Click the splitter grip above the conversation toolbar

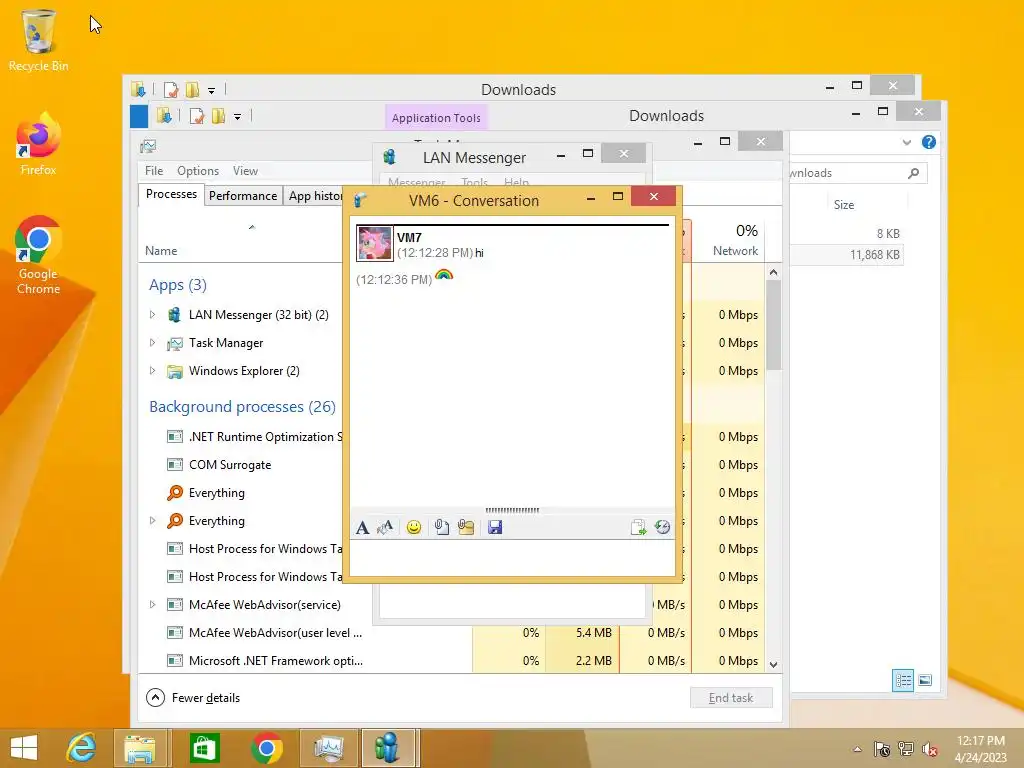[512, 510]
